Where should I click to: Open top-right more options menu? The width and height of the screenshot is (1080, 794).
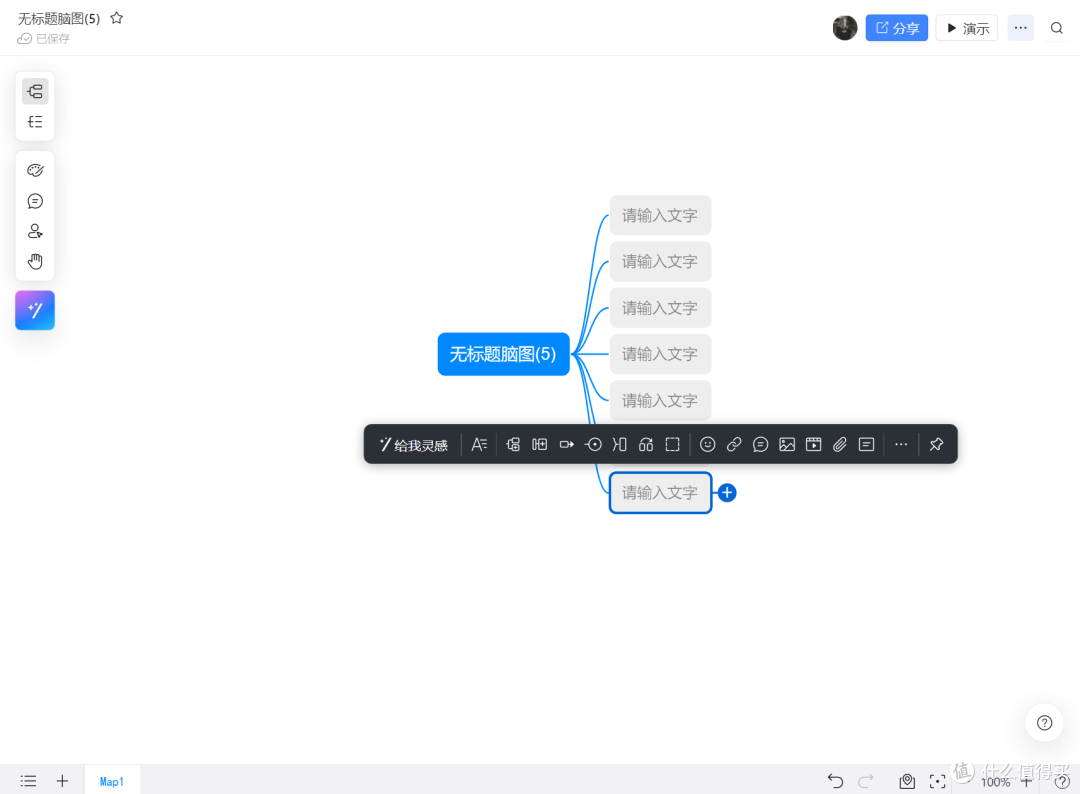pyautogui.click(x=1020, y=28)
